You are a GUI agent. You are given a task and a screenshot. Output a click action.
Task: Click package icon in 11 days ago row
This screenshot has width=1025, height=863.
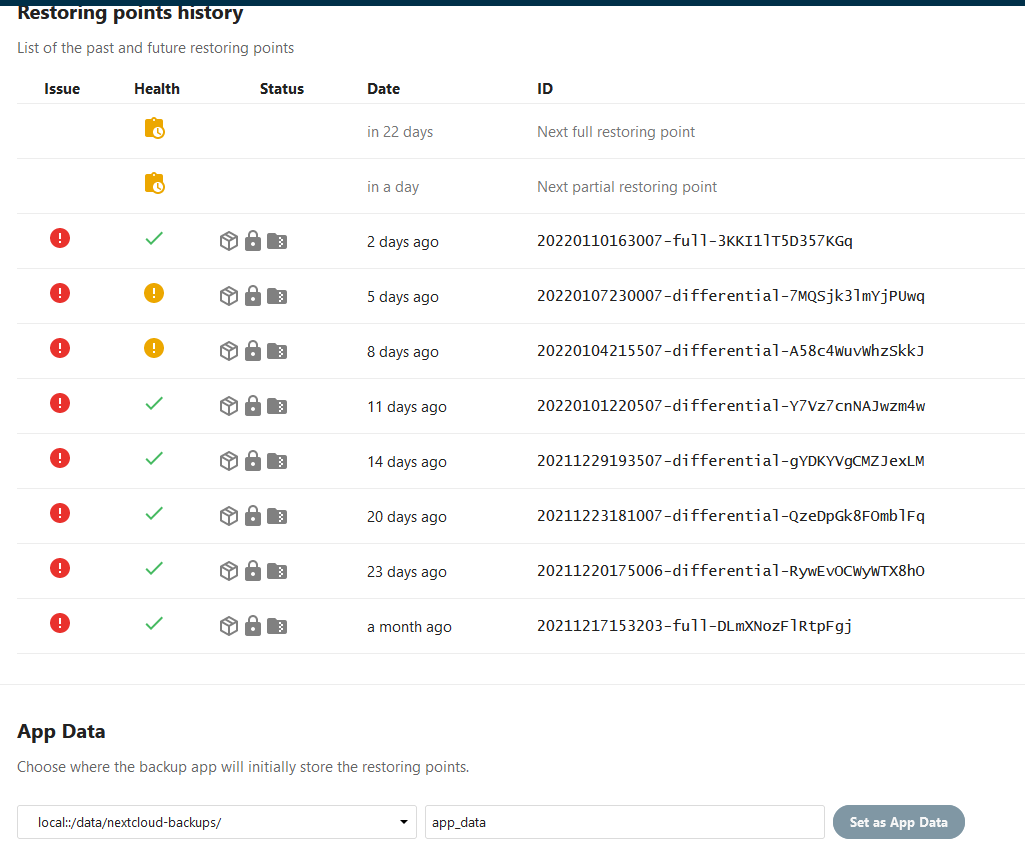click(x=229, y=406)
